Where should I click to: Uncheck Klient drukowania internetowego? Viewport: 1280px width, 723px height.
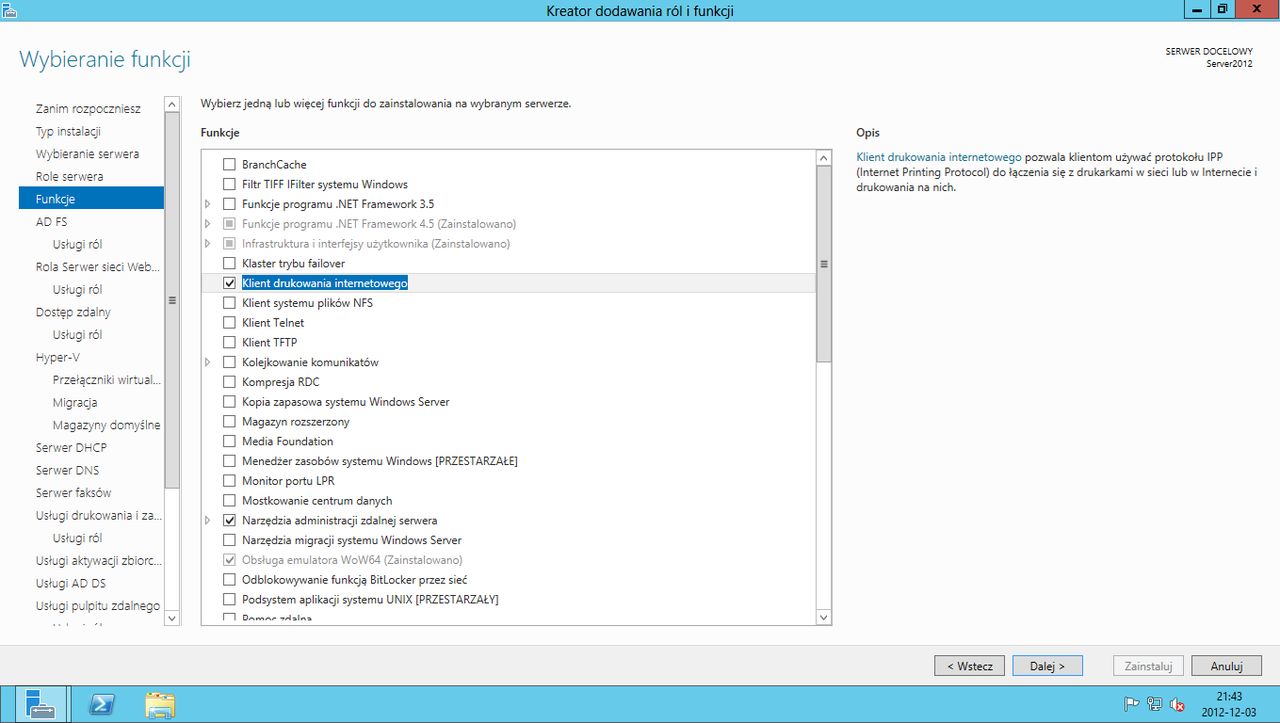(229, 283)
